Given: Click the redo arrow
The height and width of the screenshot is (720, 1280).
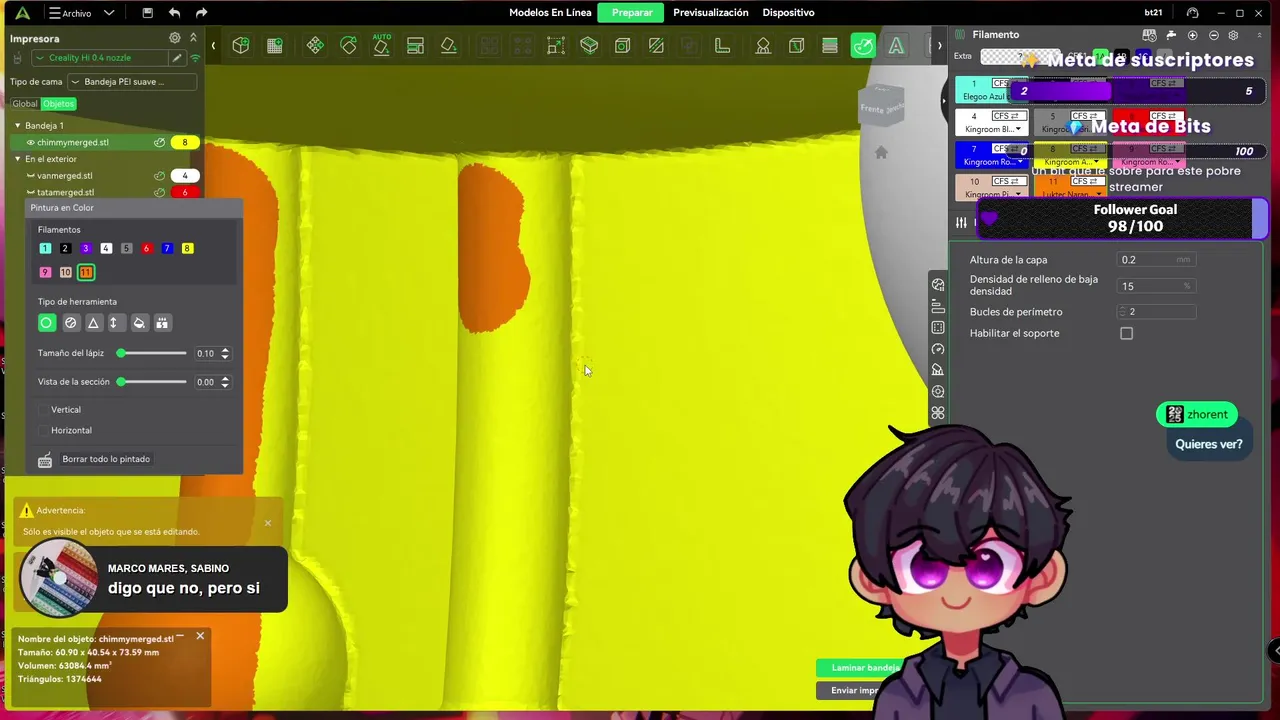Looking at the screenshot, I should click(x=201, y=13).
